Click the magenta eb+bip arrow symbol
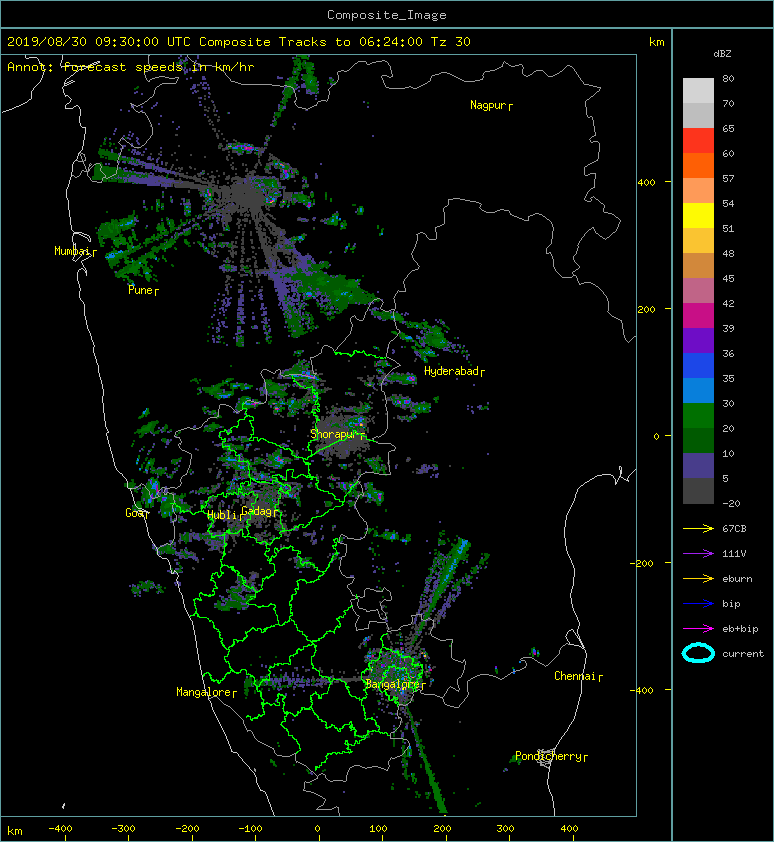Viewport: 774px width, 842px height. pos(698,628)
